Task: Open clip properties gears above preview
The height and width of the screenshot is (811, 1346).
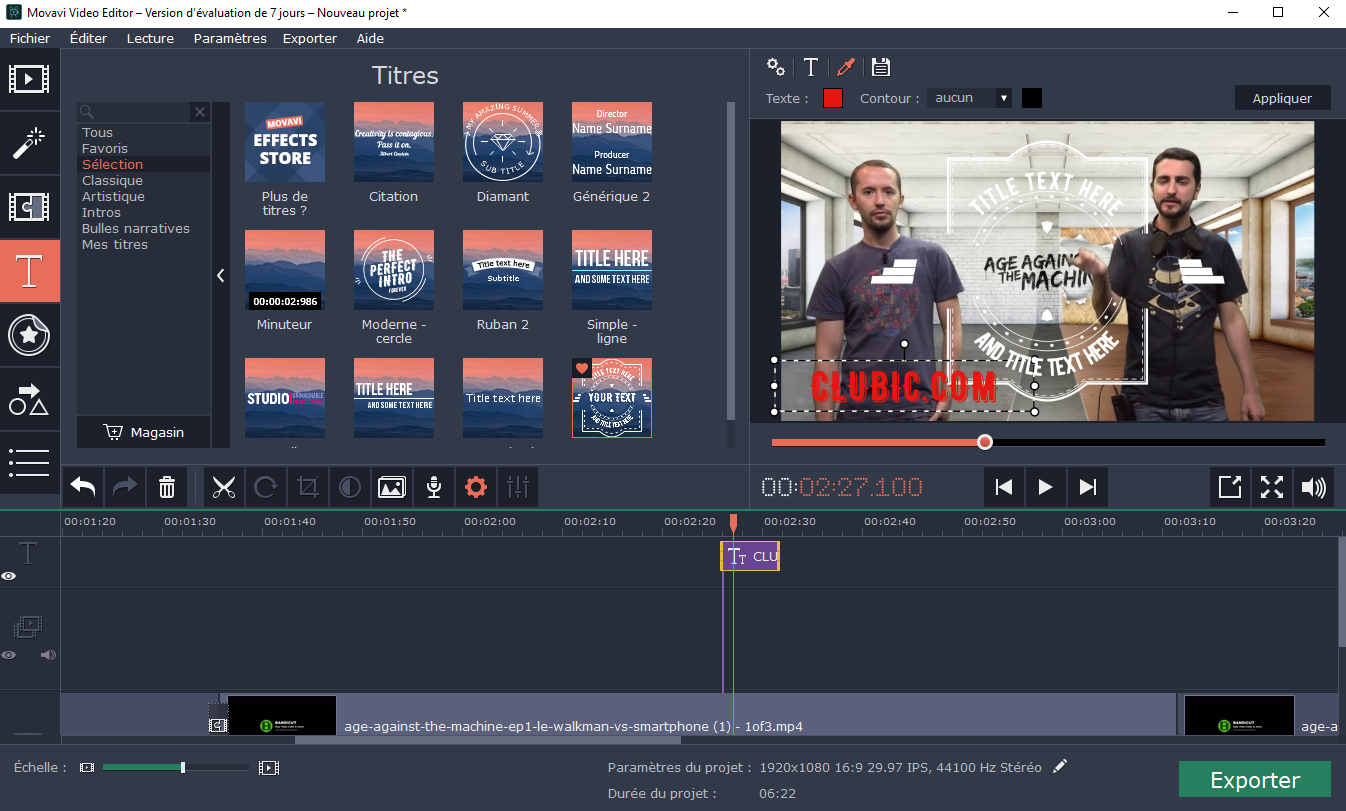Action: [x=776, y=67]
